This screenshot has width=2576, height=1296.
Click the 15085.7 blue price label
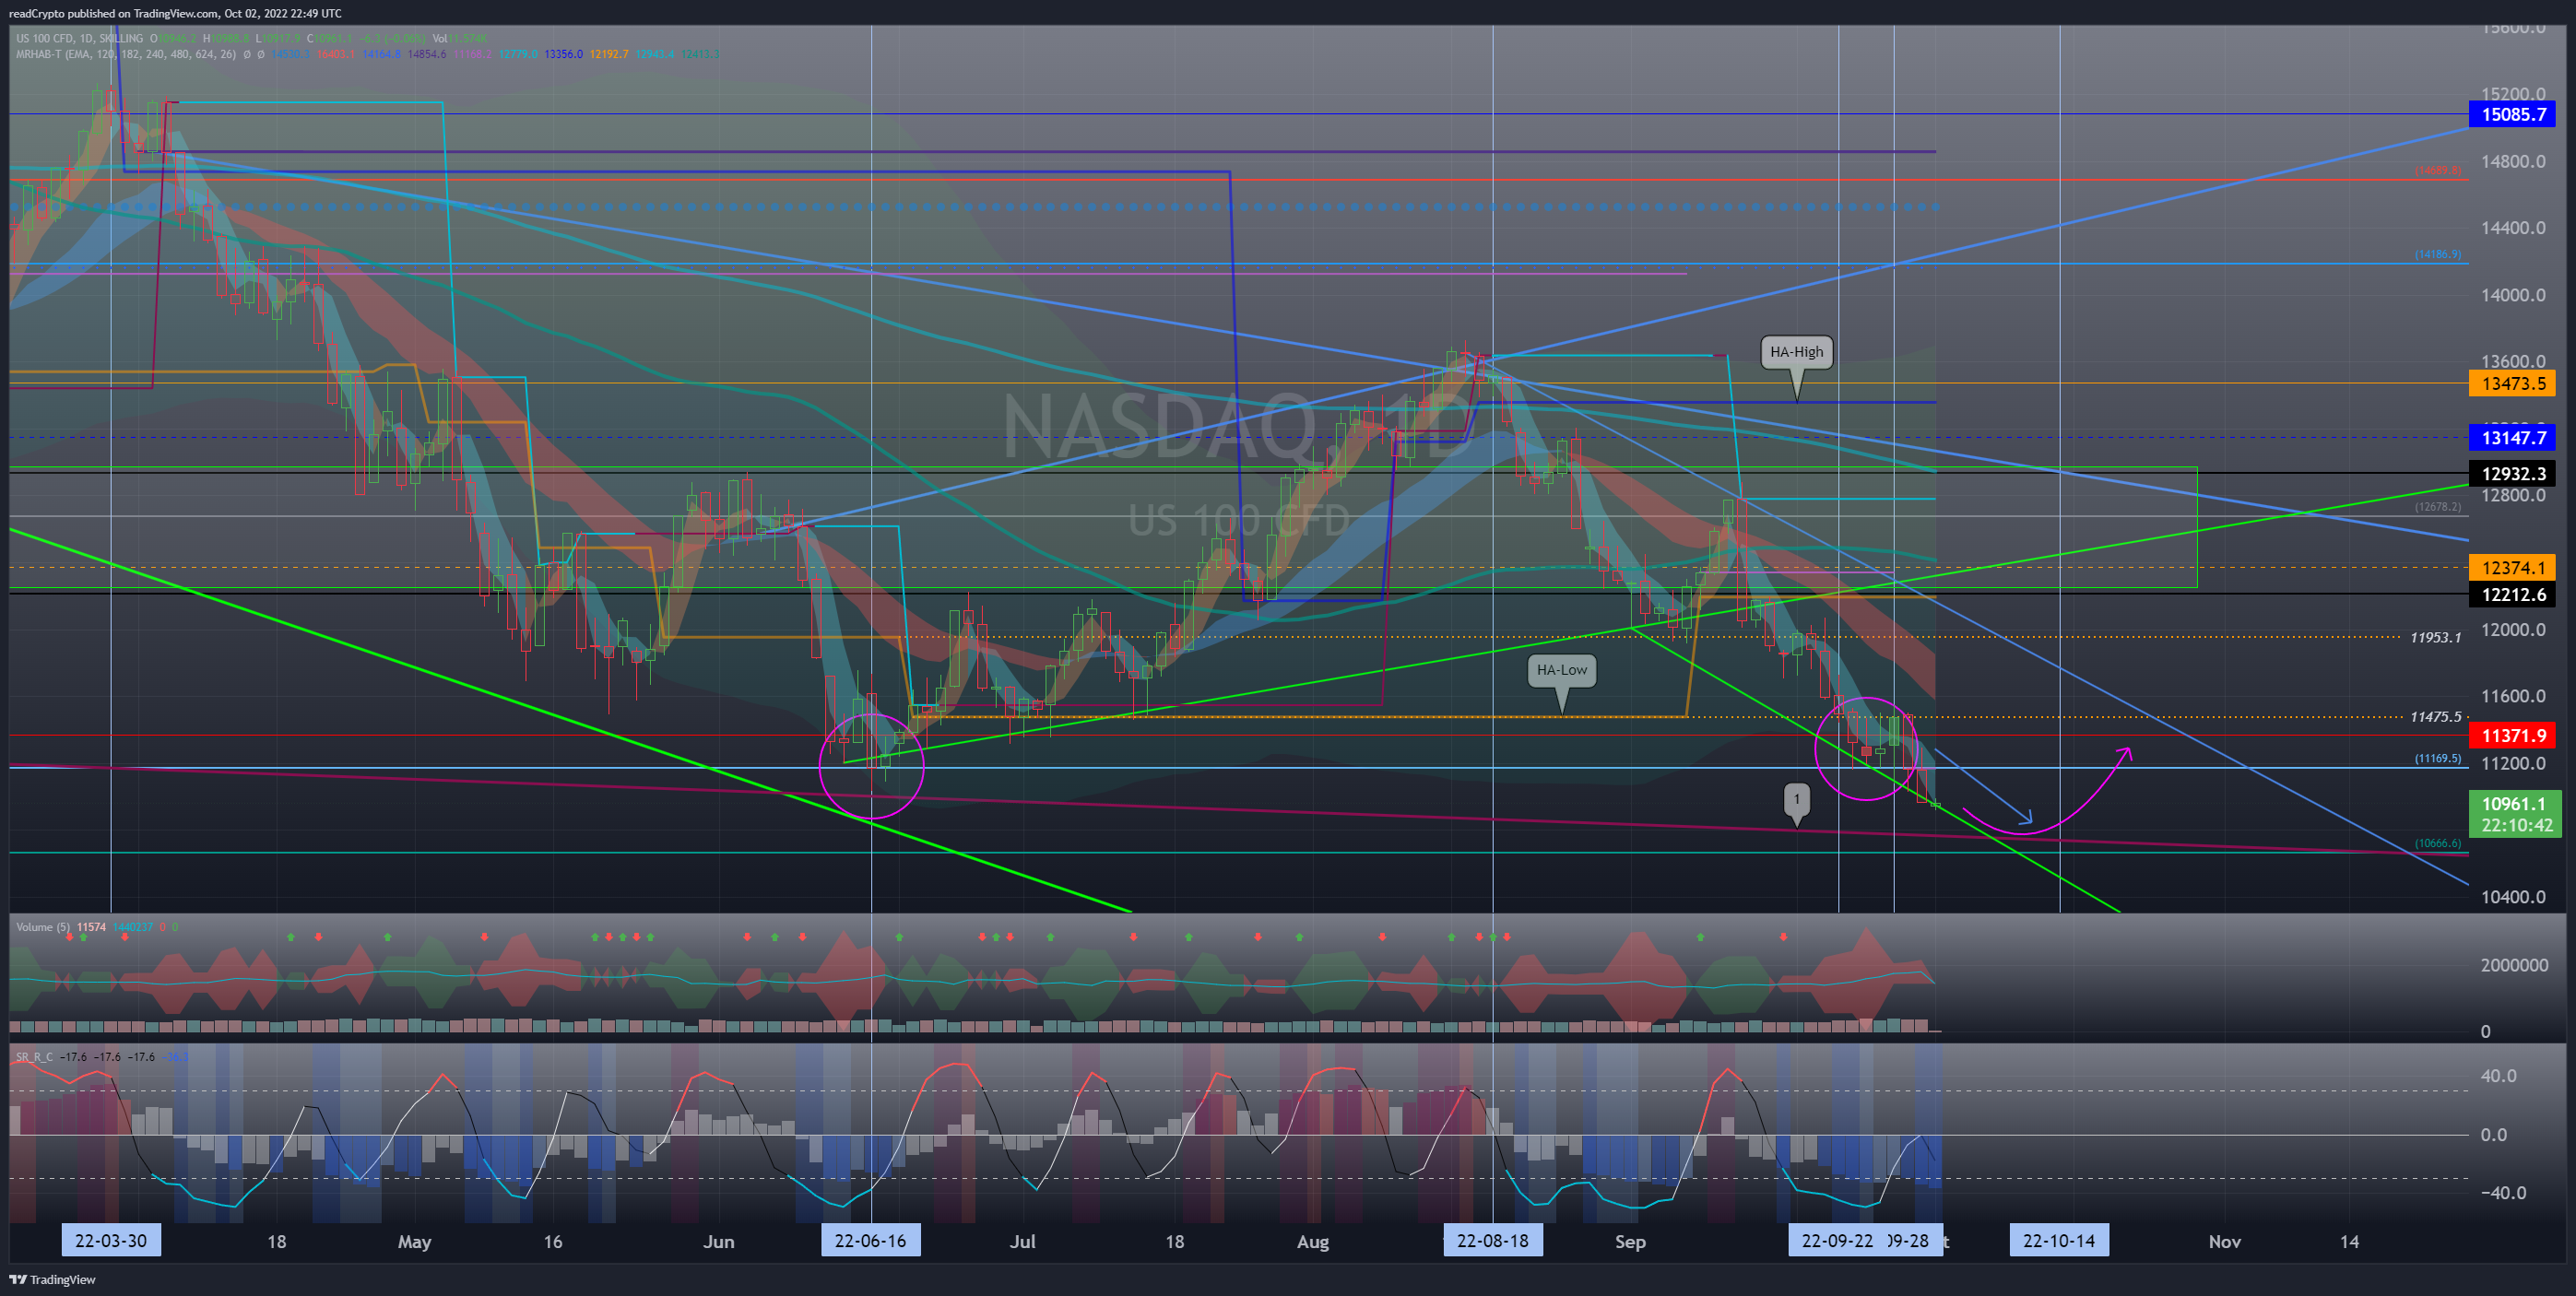point(2512,115)
